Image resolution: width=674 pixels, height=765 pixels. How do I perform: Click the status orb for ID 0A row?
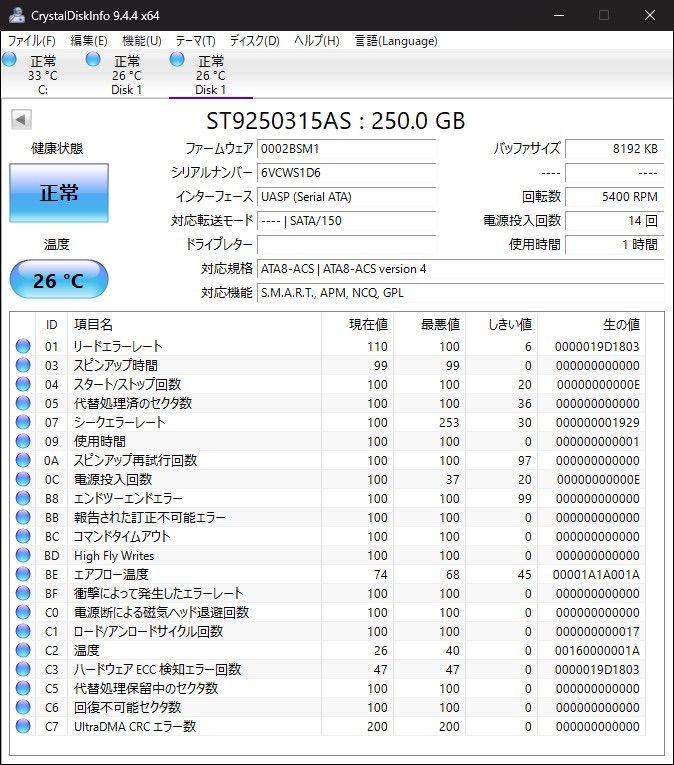tap(23, 460)
